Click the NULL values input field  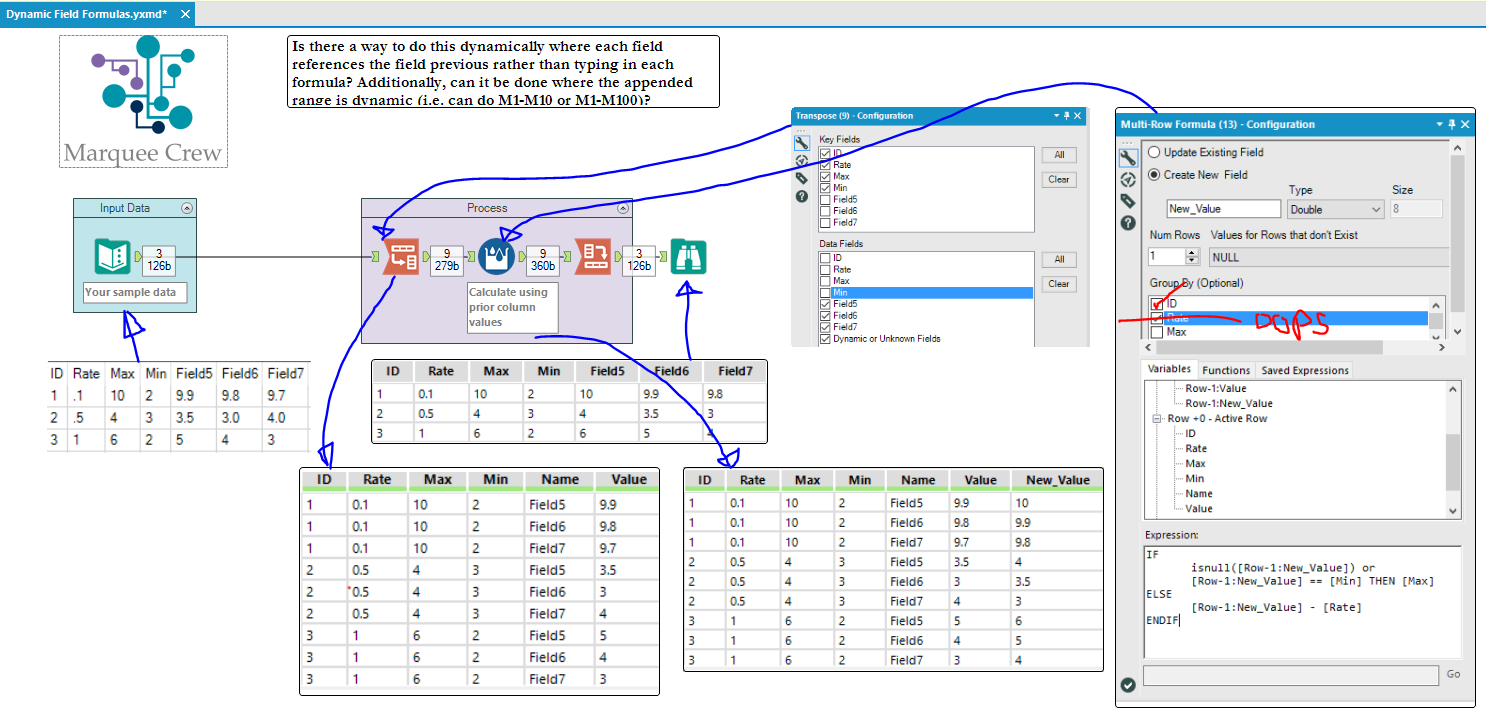click(1250, 257)
